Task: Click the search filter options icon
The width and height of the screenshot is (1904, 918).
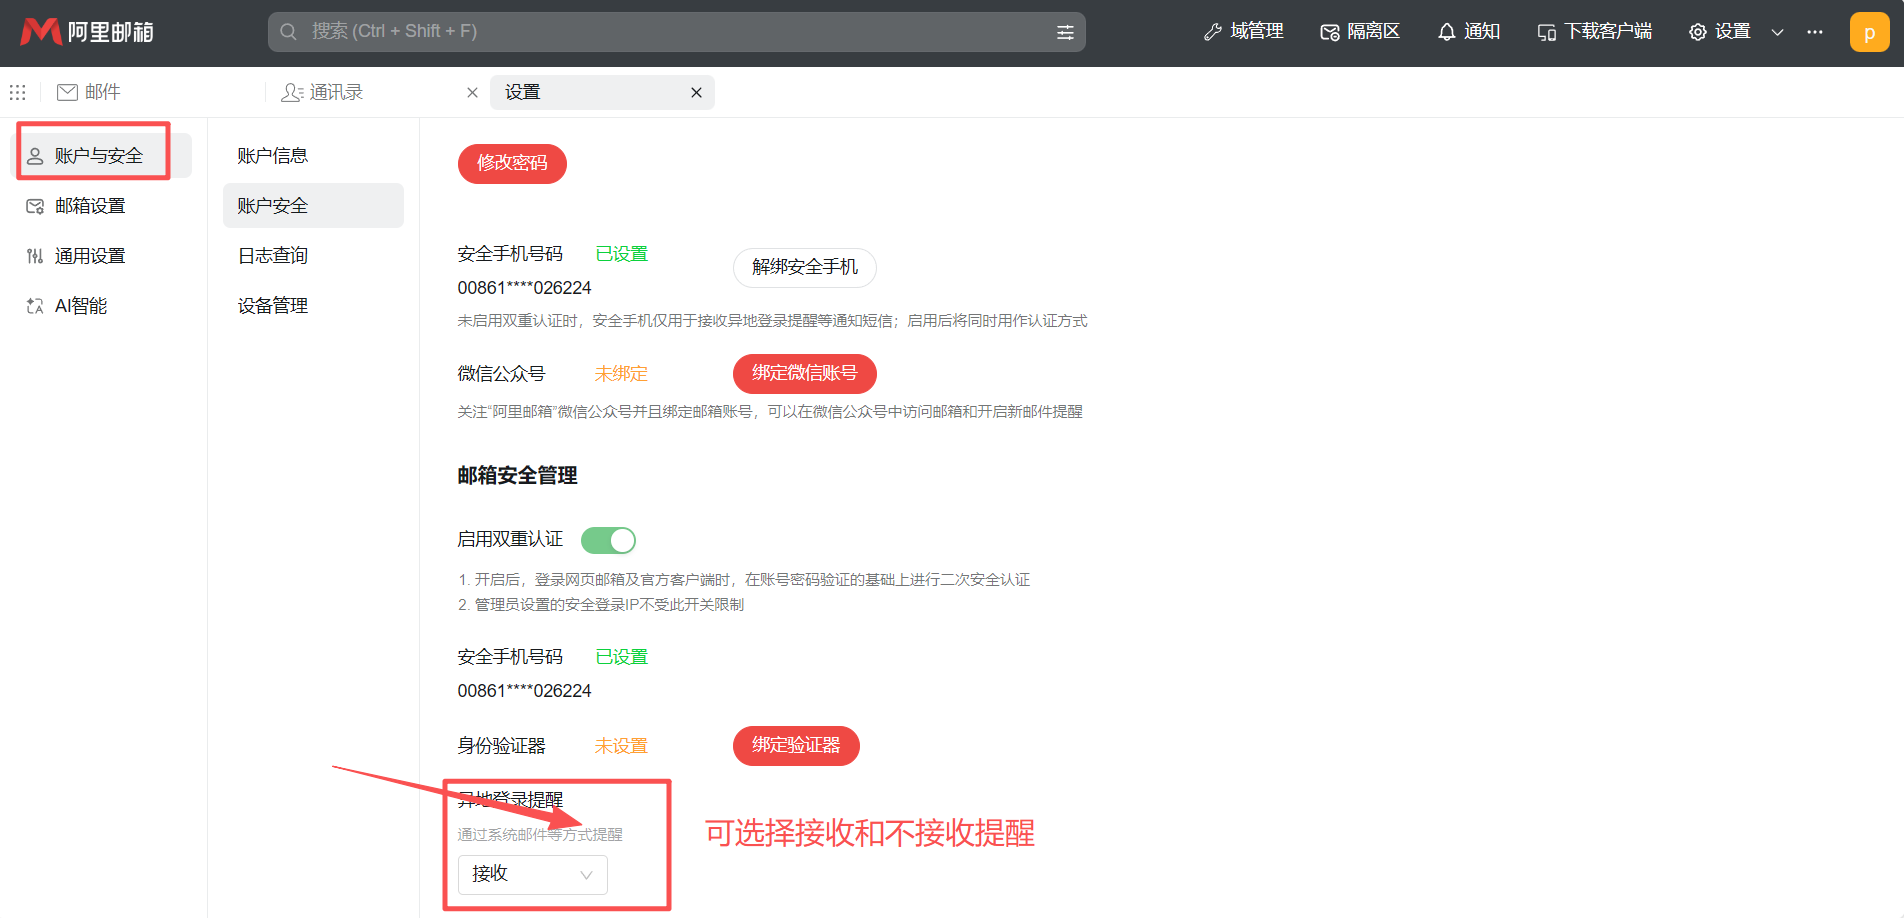Action: [x=1065, y=32]
